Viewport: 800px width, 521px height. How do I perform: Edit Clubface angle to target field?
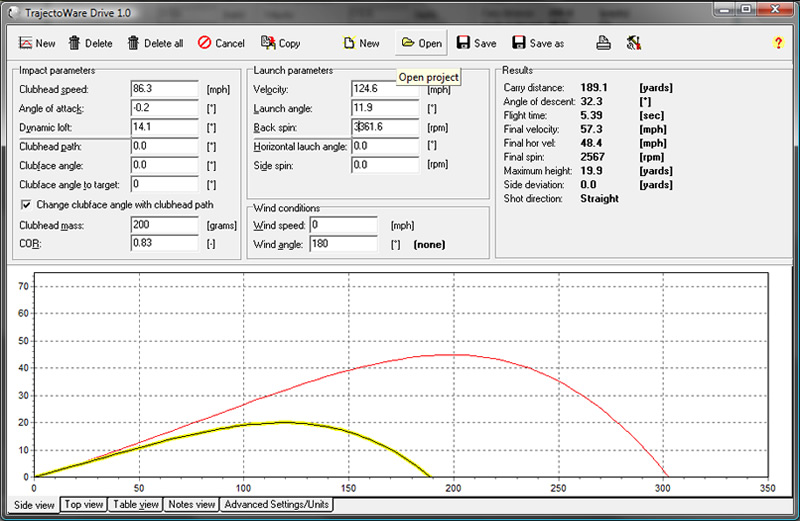coord(164,184)
